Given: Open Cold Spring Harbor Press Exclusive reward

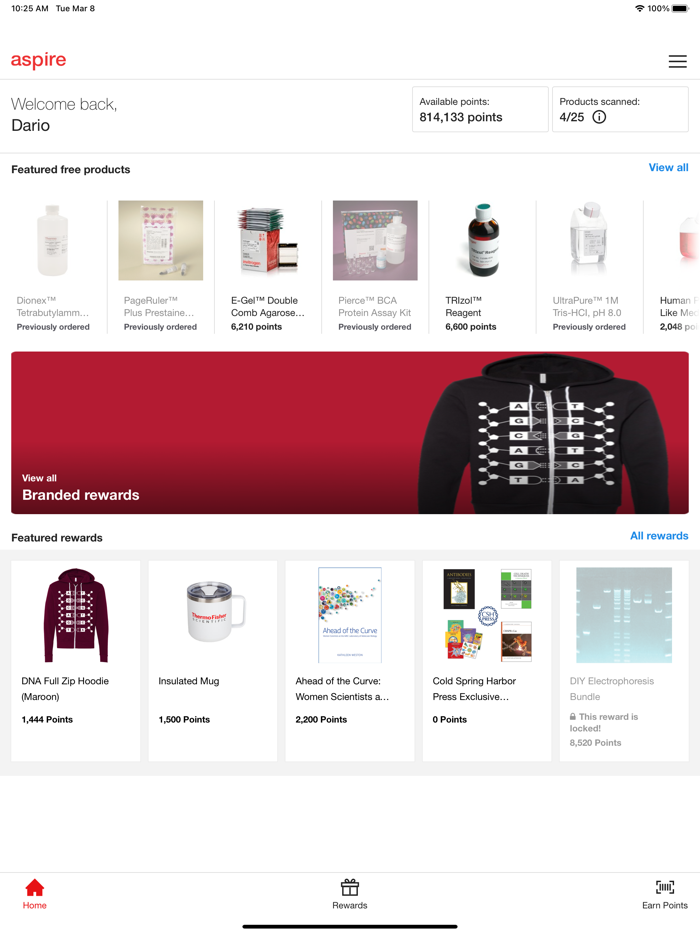Looking at the screenshot, I should [x=487, y=661].
